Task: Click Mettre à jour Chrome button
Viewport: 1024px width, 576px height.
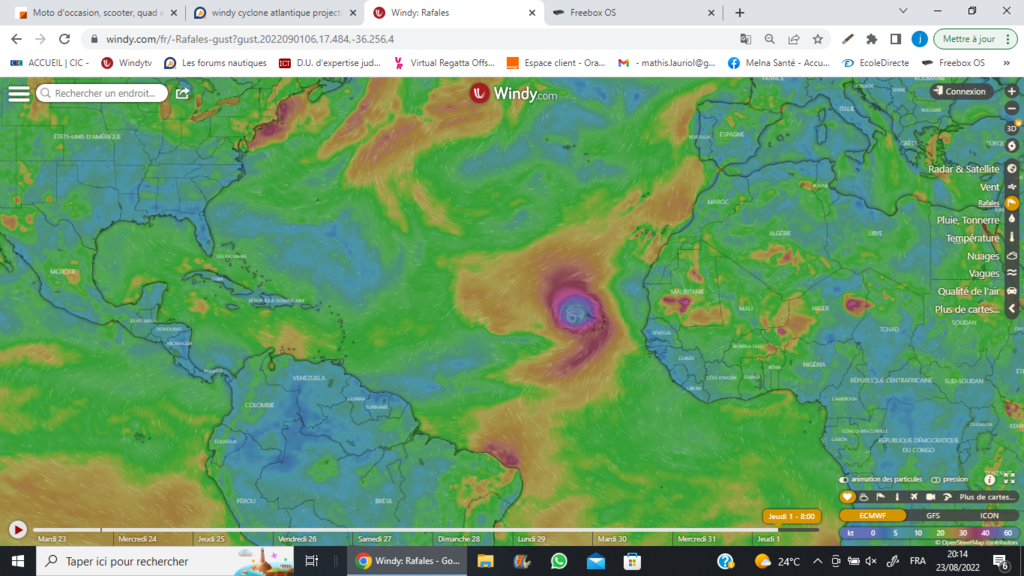Action: tap(976, 39)
